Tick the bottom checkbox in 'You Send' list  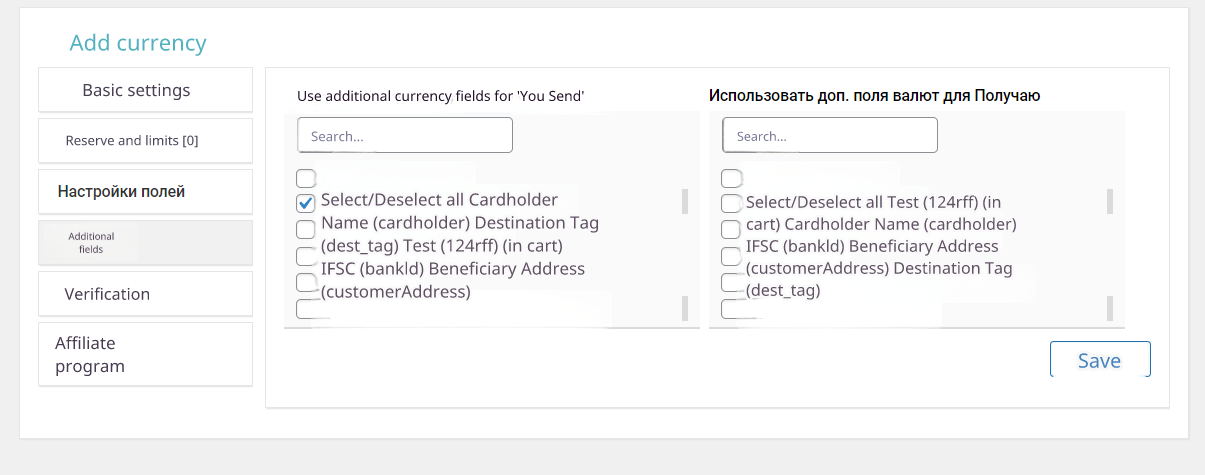point(306,308)
